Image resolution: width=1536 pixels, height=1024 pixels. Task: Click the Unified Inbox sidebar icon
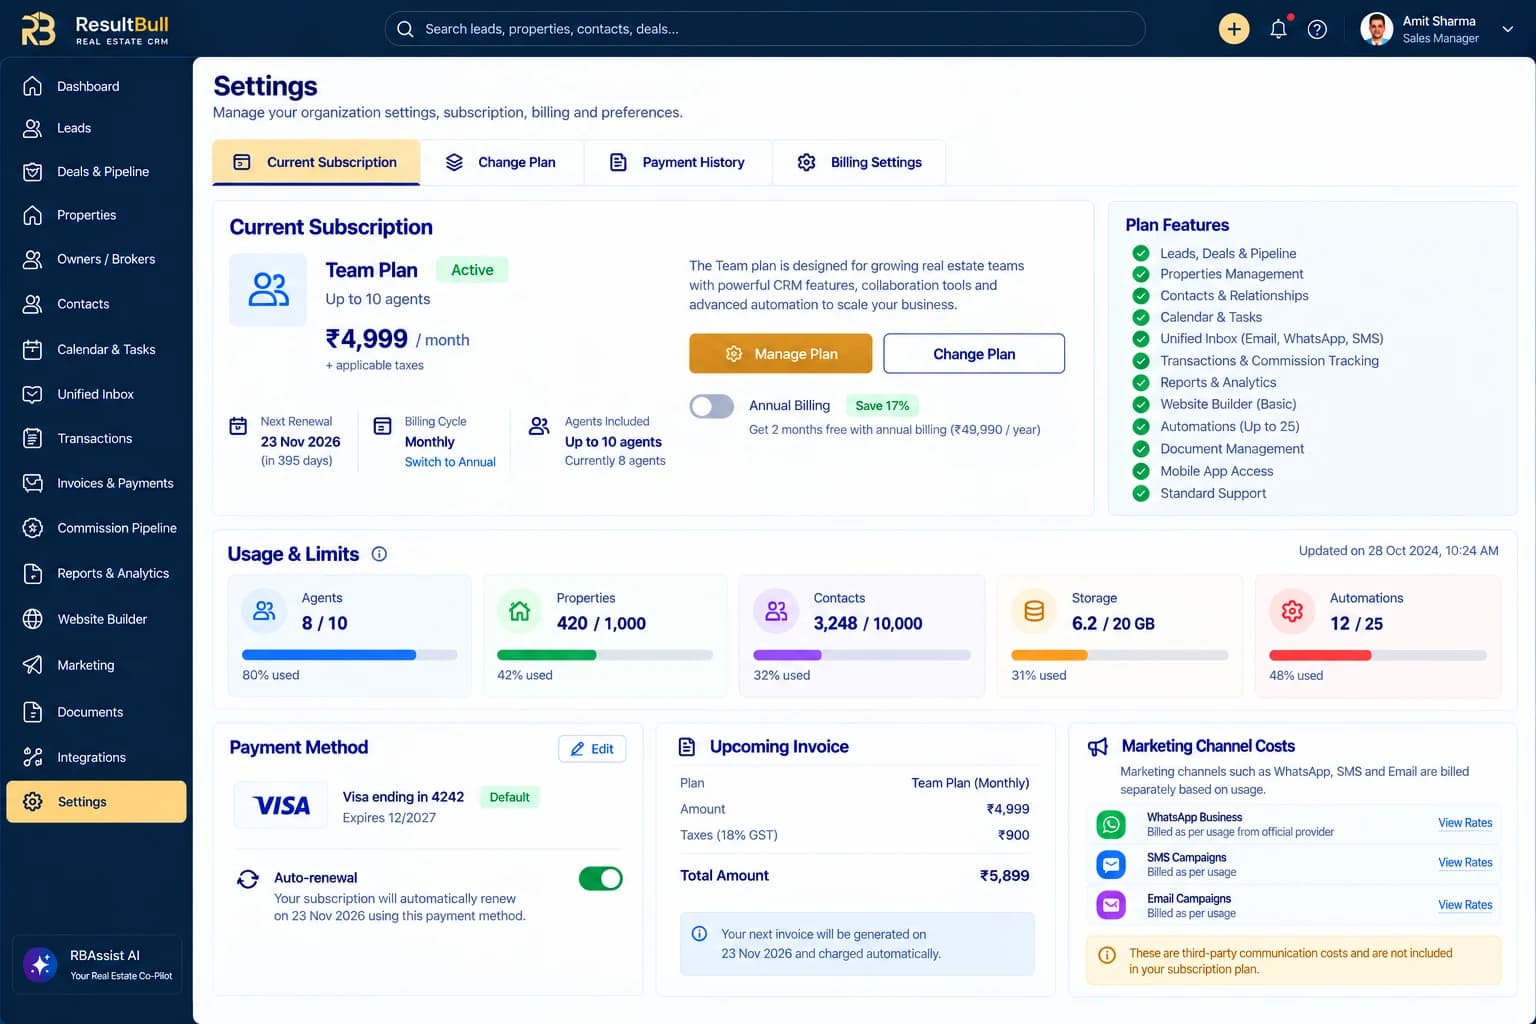(33, 394)
